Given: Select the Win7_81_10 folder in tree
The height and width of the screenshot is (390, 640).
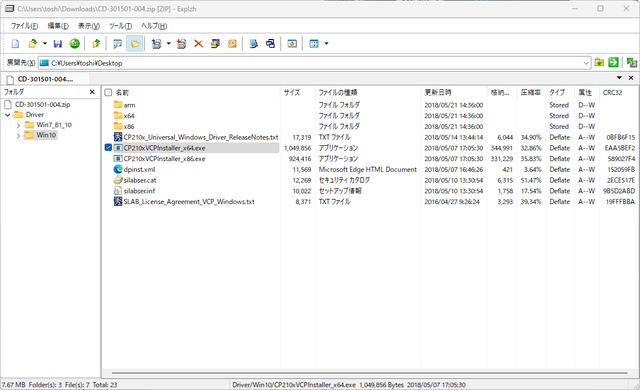Looking at the screenshot, I should [54, 125].
